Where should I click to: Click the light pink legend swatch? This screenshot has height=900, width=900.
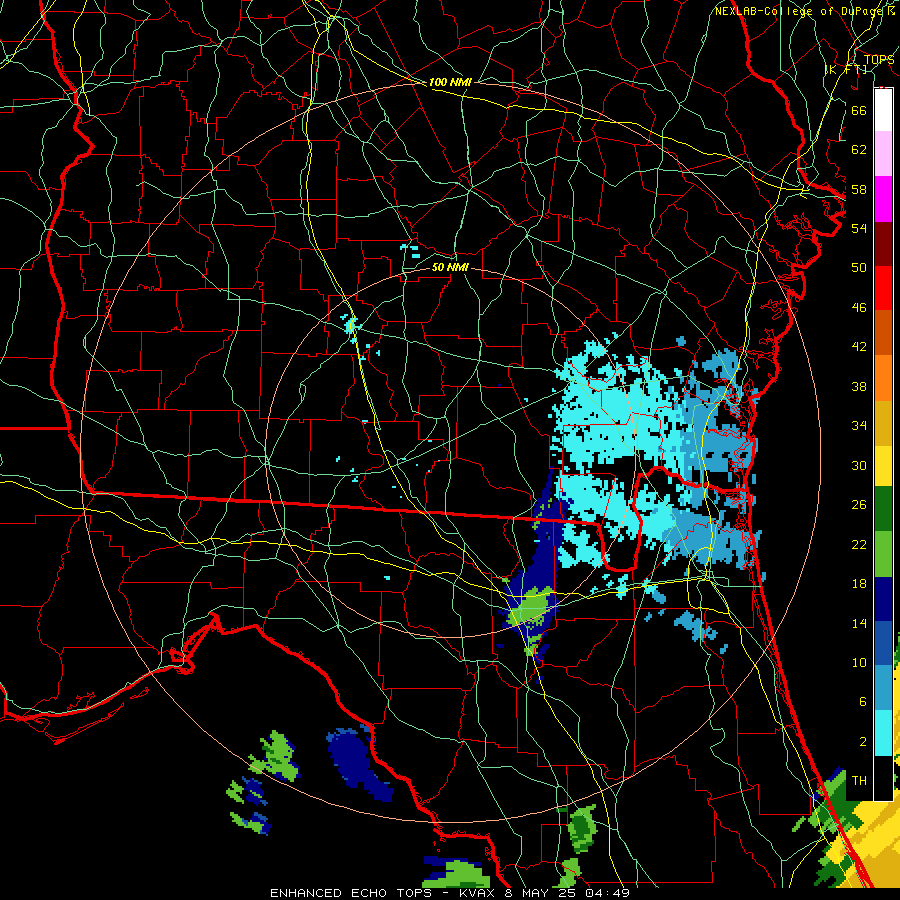click(x=883, y=154)
